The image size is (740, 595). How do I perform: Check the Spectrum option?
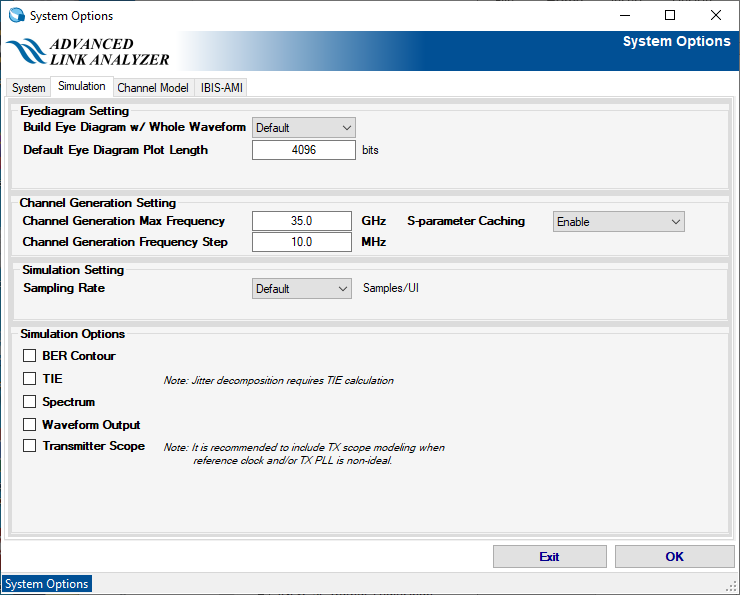(30, 402)
